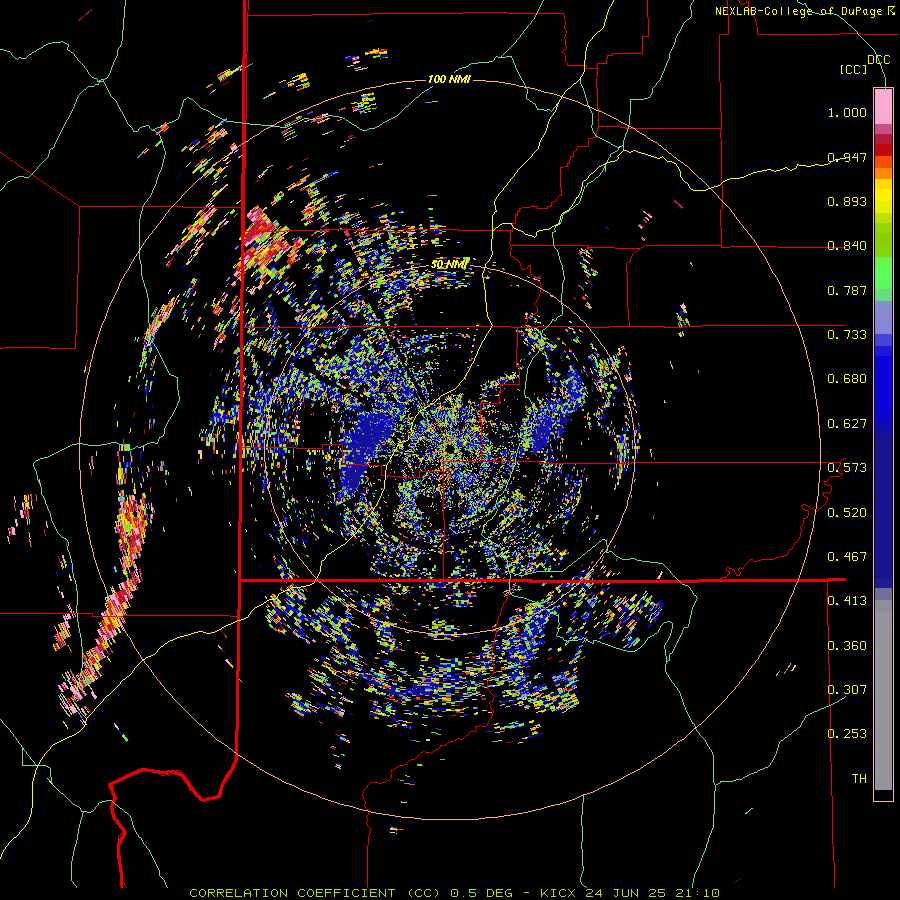
Task: Click the 100 NMI range ring label
Action: coord(449,79)
